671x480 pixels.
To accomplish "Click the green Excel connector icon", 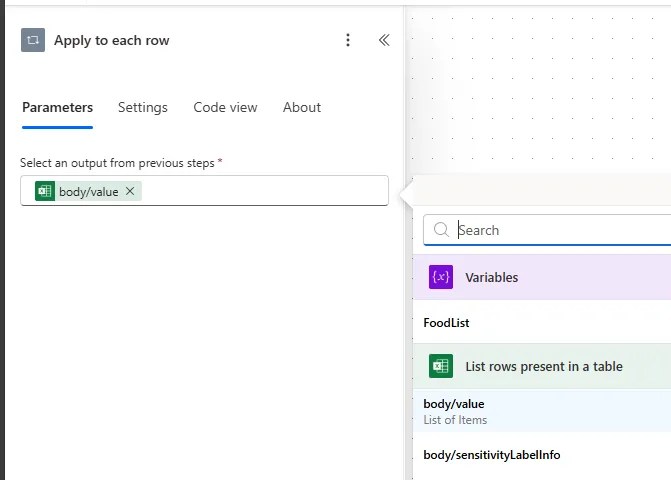I will pyautogui.click(x=441, y=366).
